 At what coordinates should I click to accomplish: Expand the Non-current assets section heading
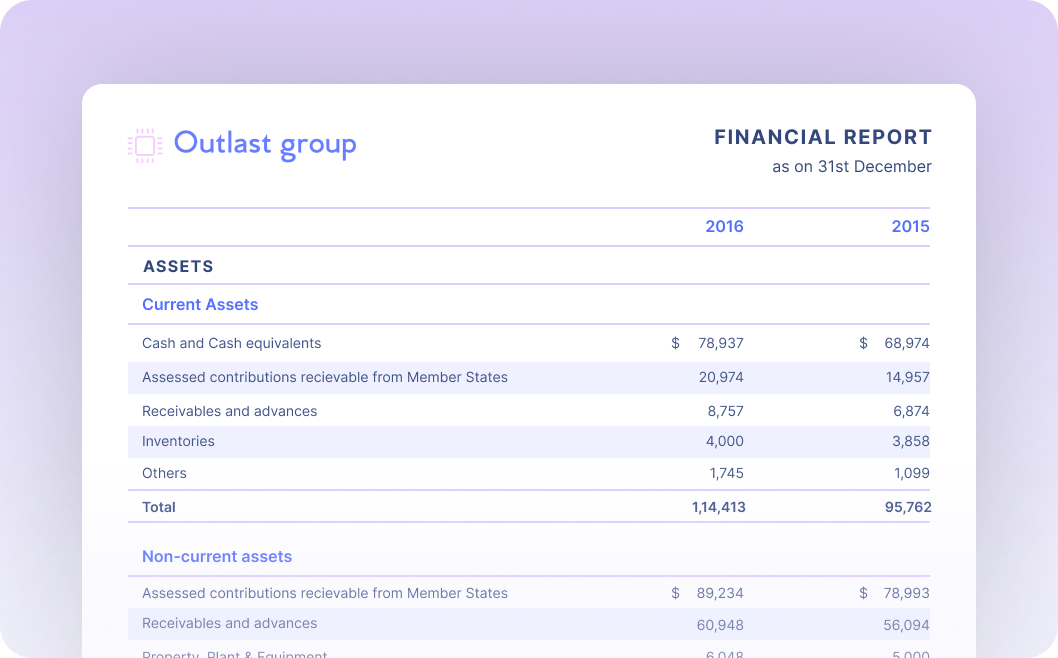click(x=217, y=557)
